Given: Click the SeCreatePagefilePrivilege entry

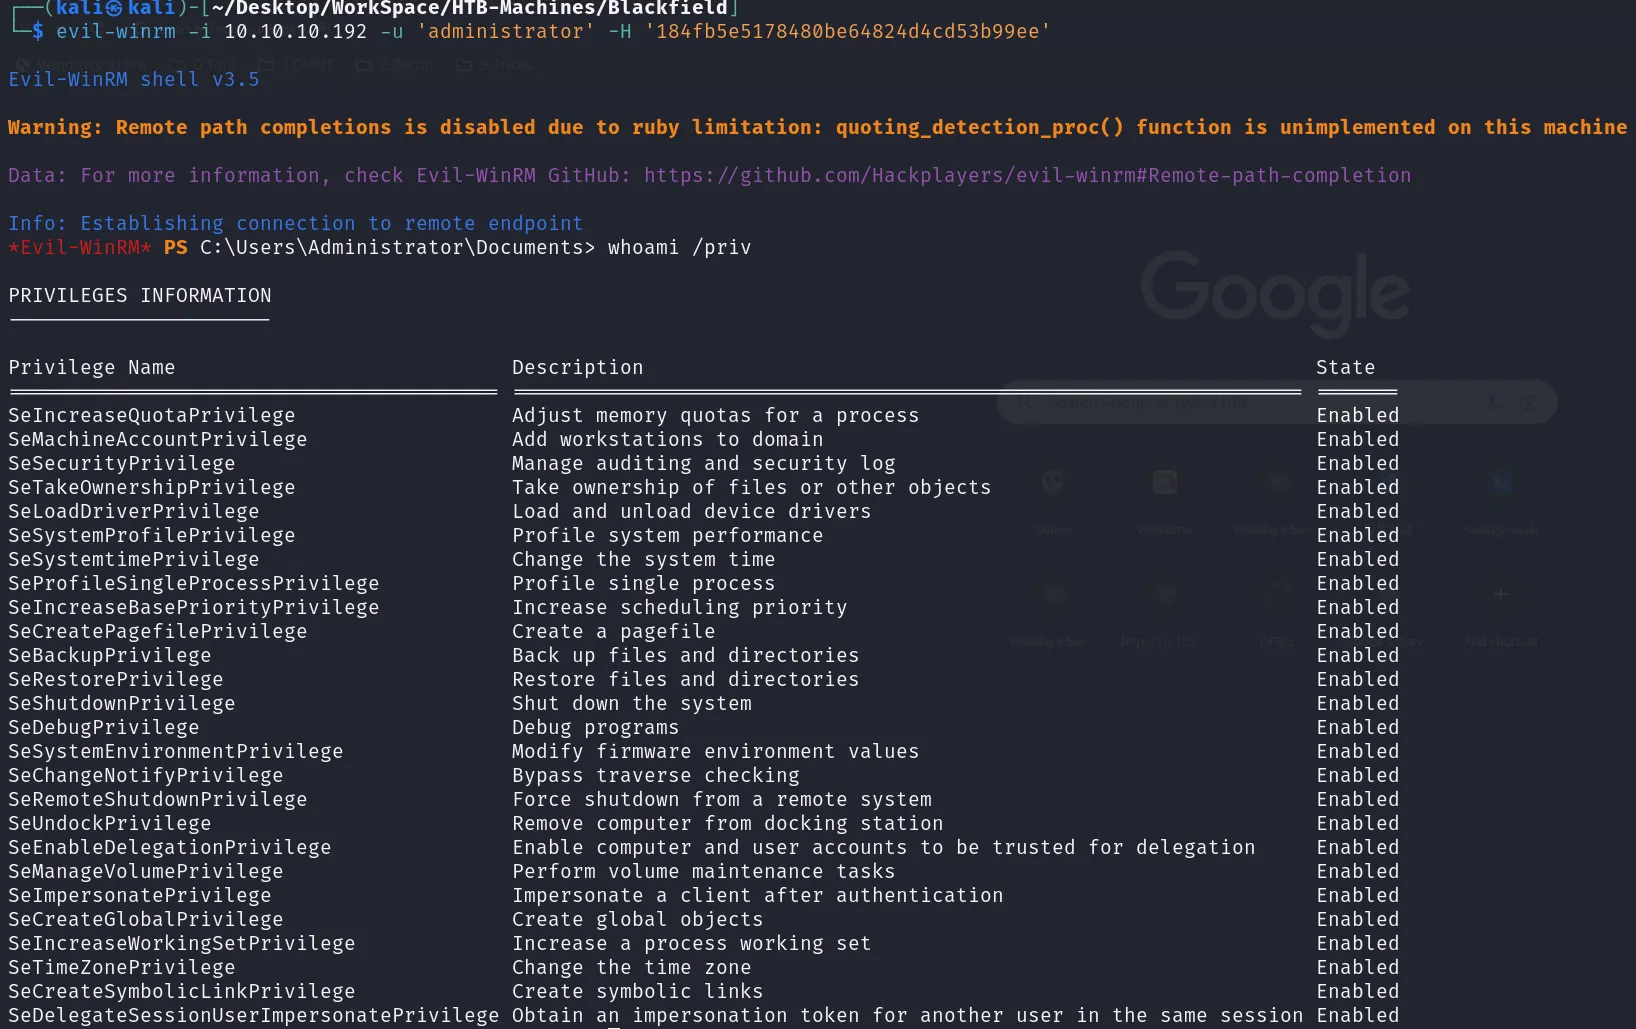Looking at the screenshot, I should (x=158, y=632).
